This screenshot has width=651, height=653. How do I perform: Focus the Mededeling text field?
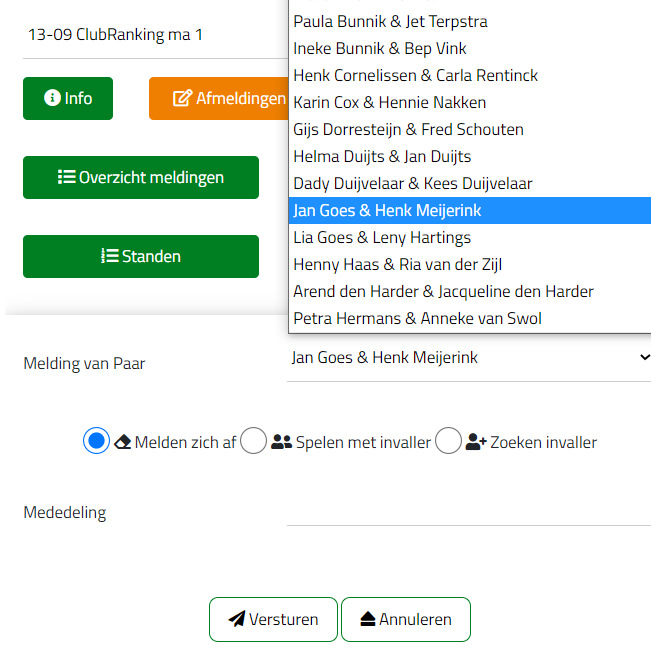tap(469, 511)
